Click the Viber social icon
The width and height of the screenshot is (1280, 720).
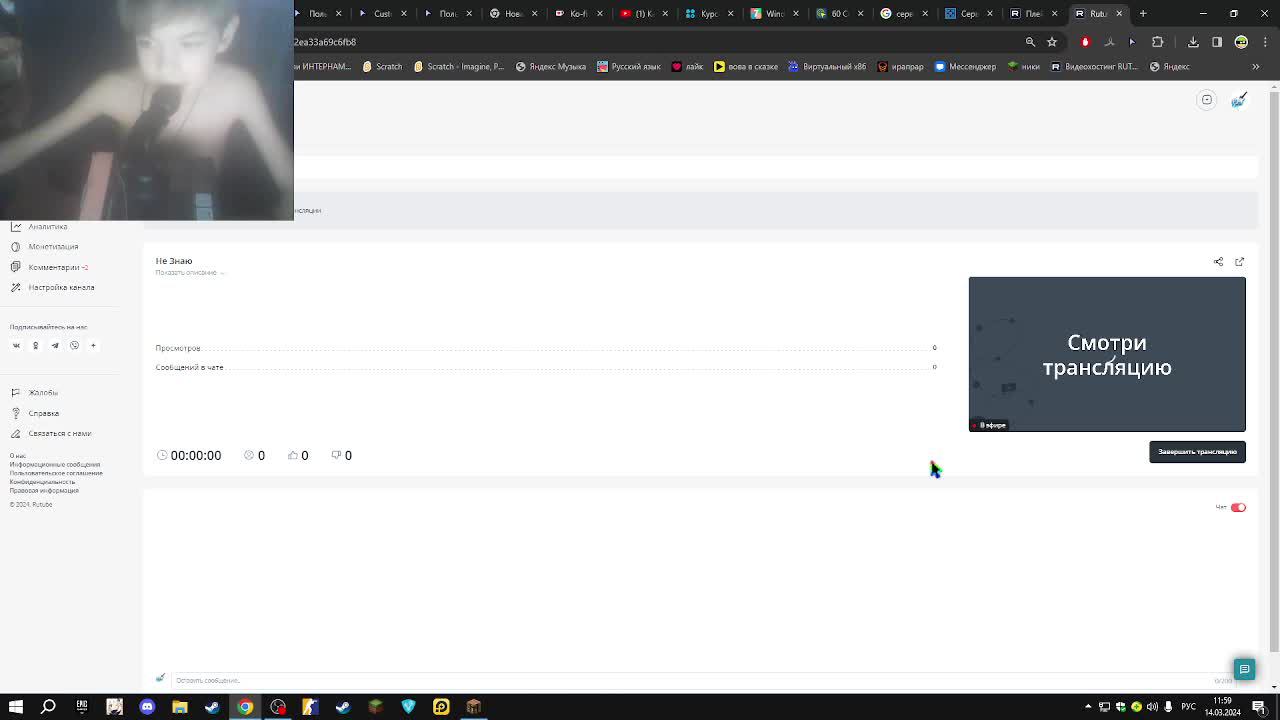point(74,346)
